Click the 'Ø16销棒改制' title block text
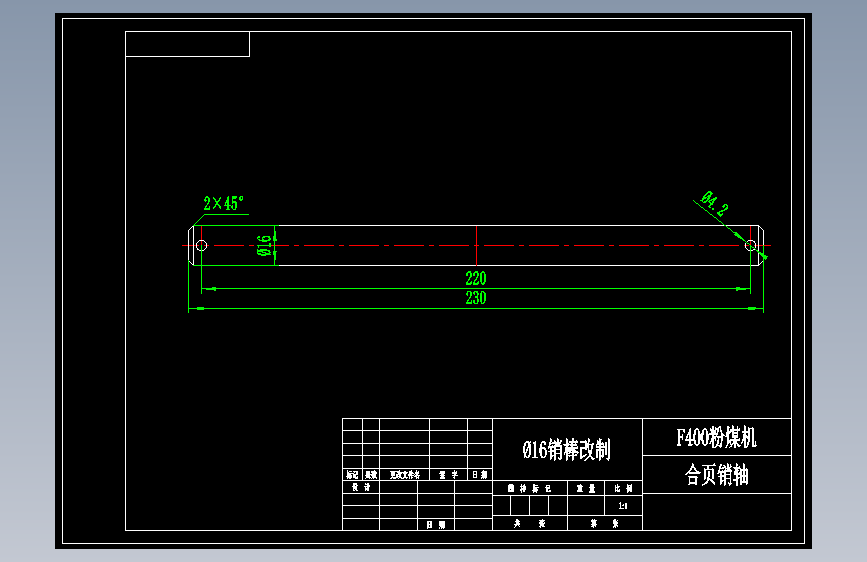 coord(567,450)
